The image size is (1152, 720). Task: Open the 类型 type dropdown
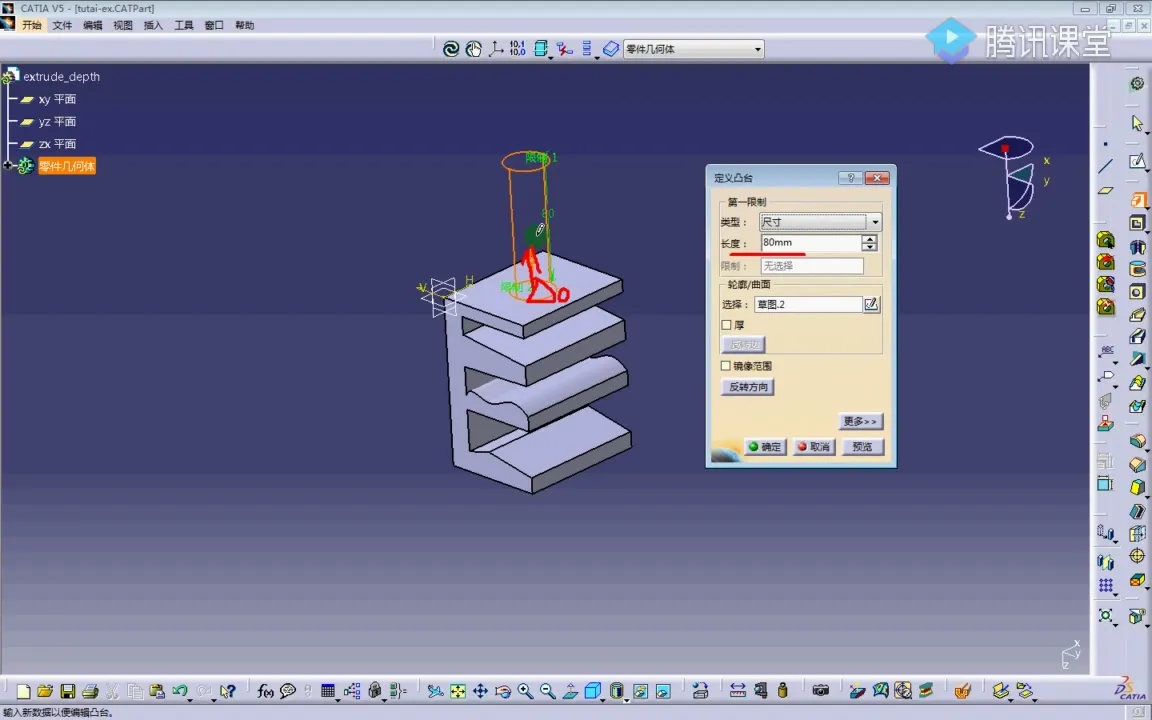pos(875,222)
